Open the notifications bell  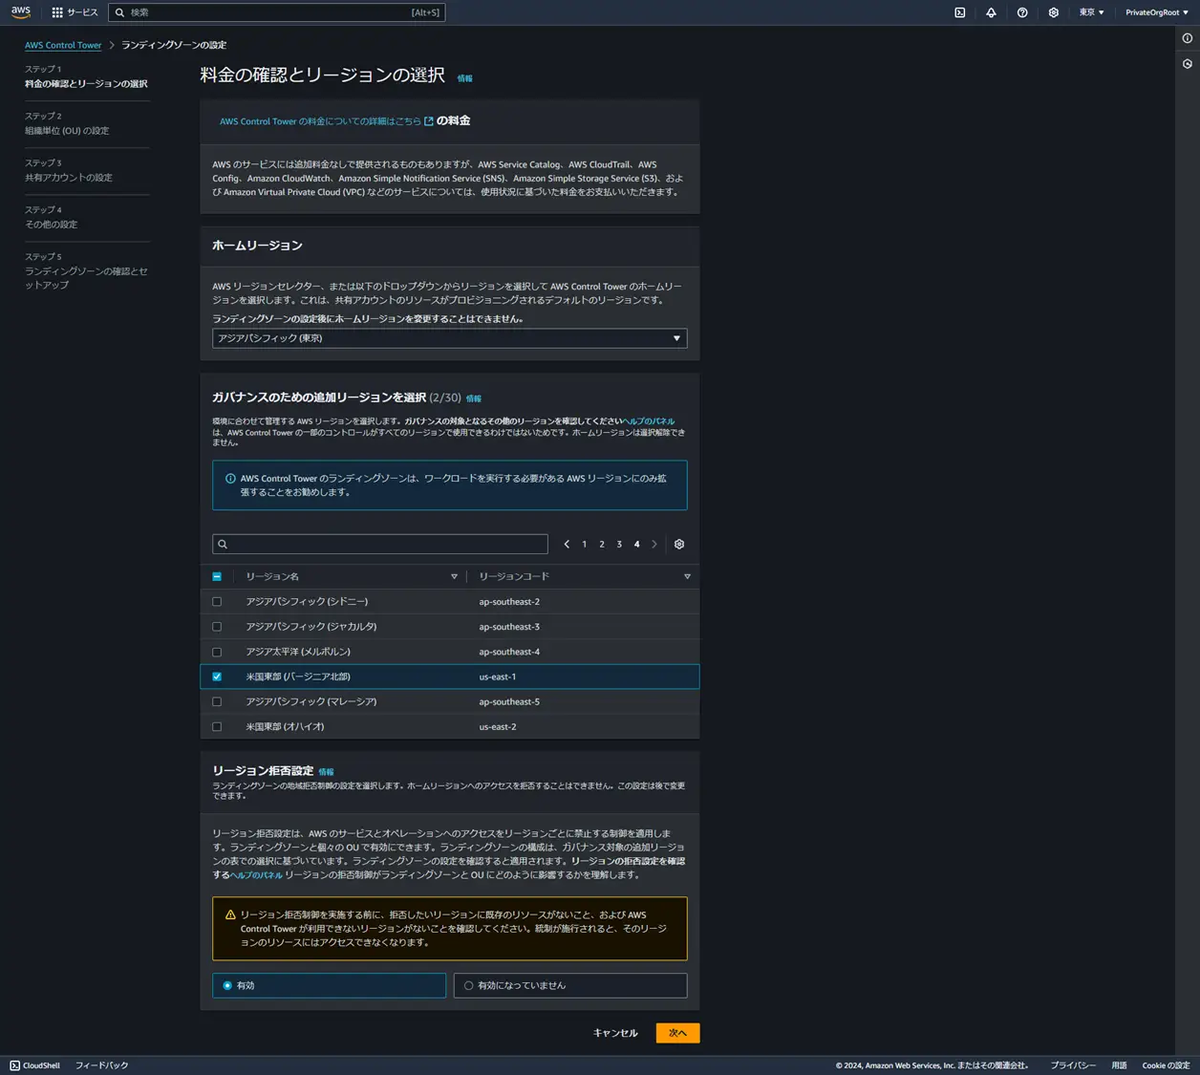point(991,12)
